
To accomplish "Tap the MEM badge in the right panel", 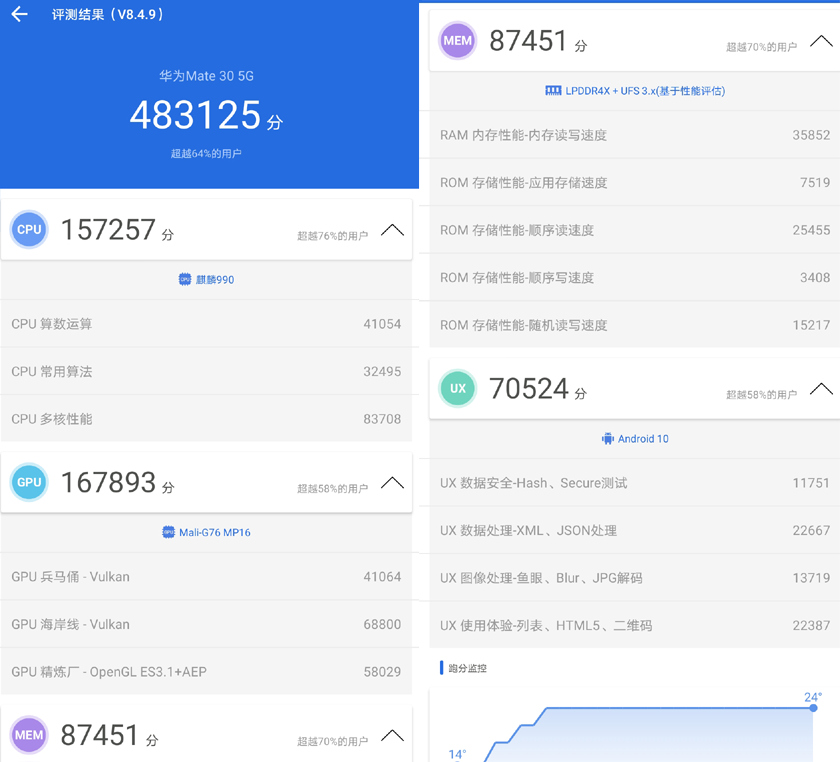I will (458, 41).
